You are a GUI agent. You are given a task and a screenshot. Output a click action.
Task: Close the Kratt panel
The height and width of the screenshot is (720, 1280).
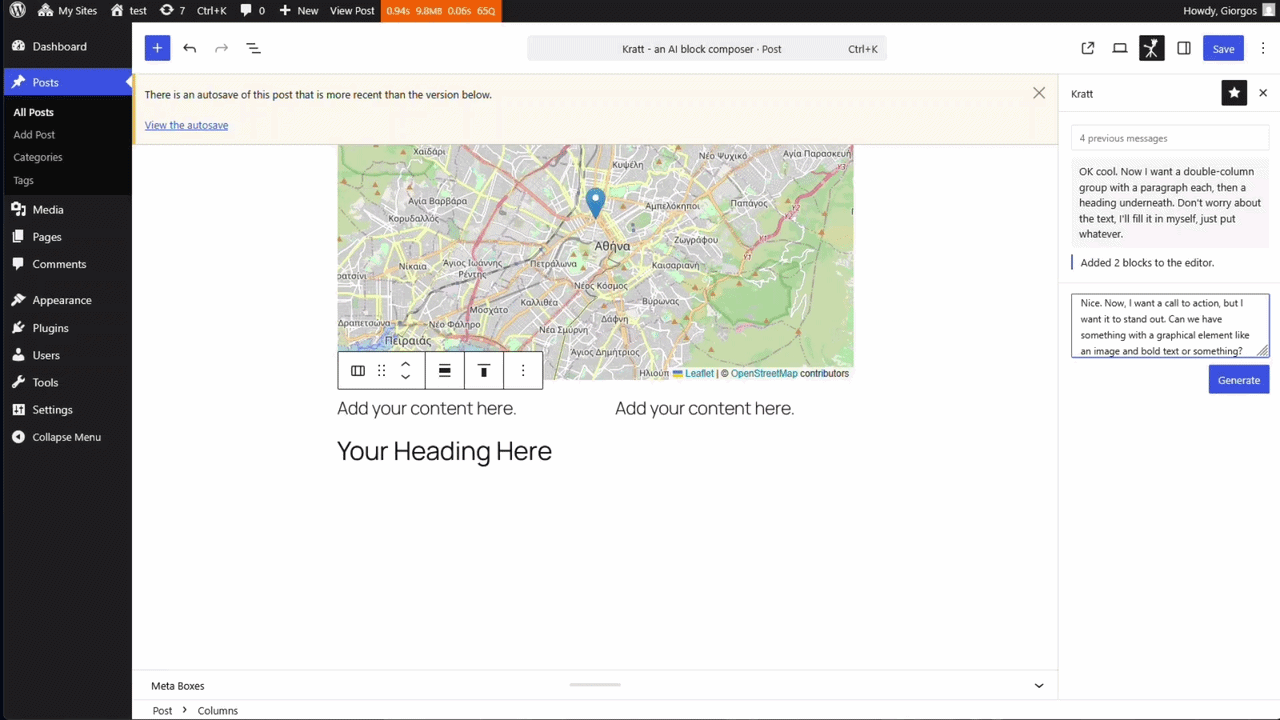coord(1263,93)
